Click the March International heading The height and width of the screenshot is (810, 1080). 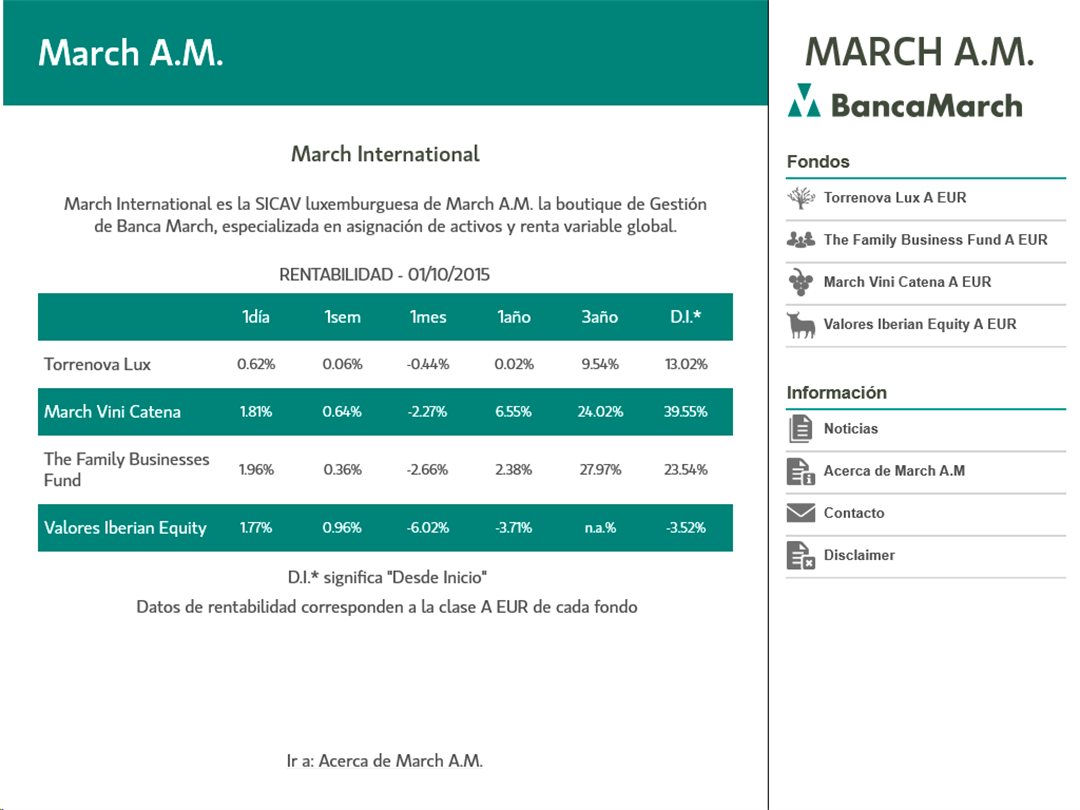385,154
